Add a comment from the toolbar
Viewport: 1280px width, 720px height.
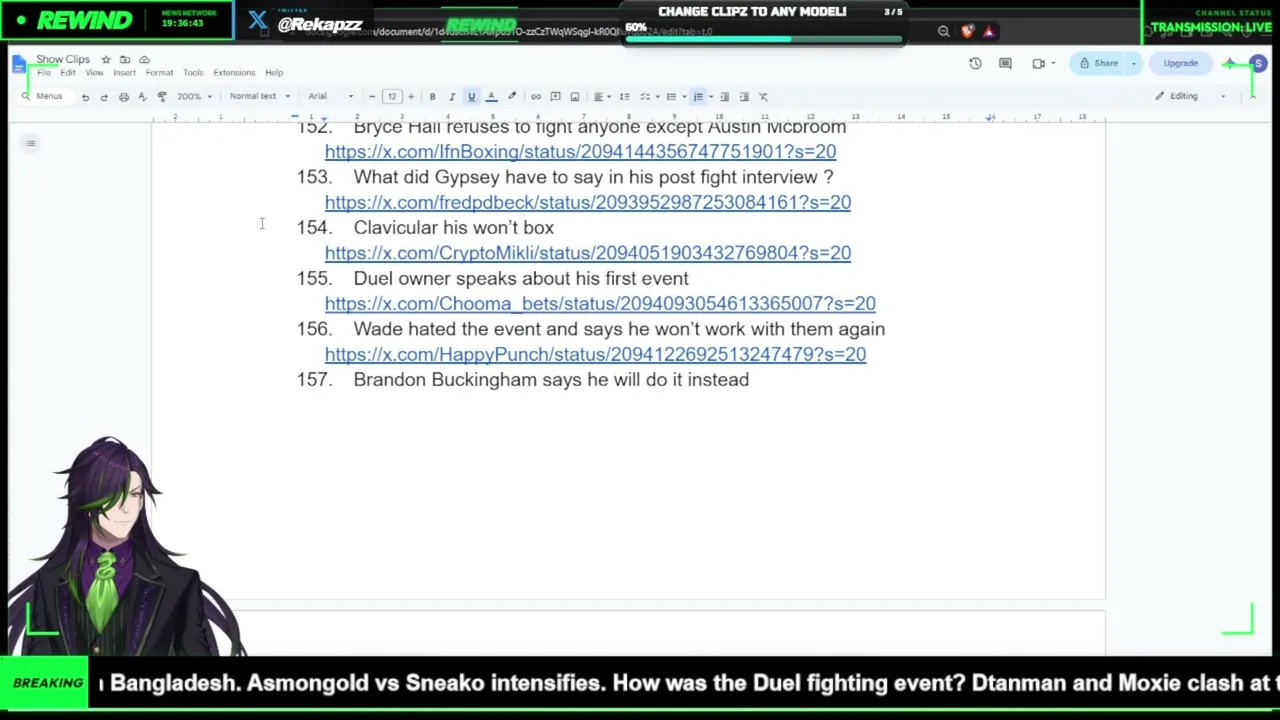pyautogui.click(x=555, y=97)
